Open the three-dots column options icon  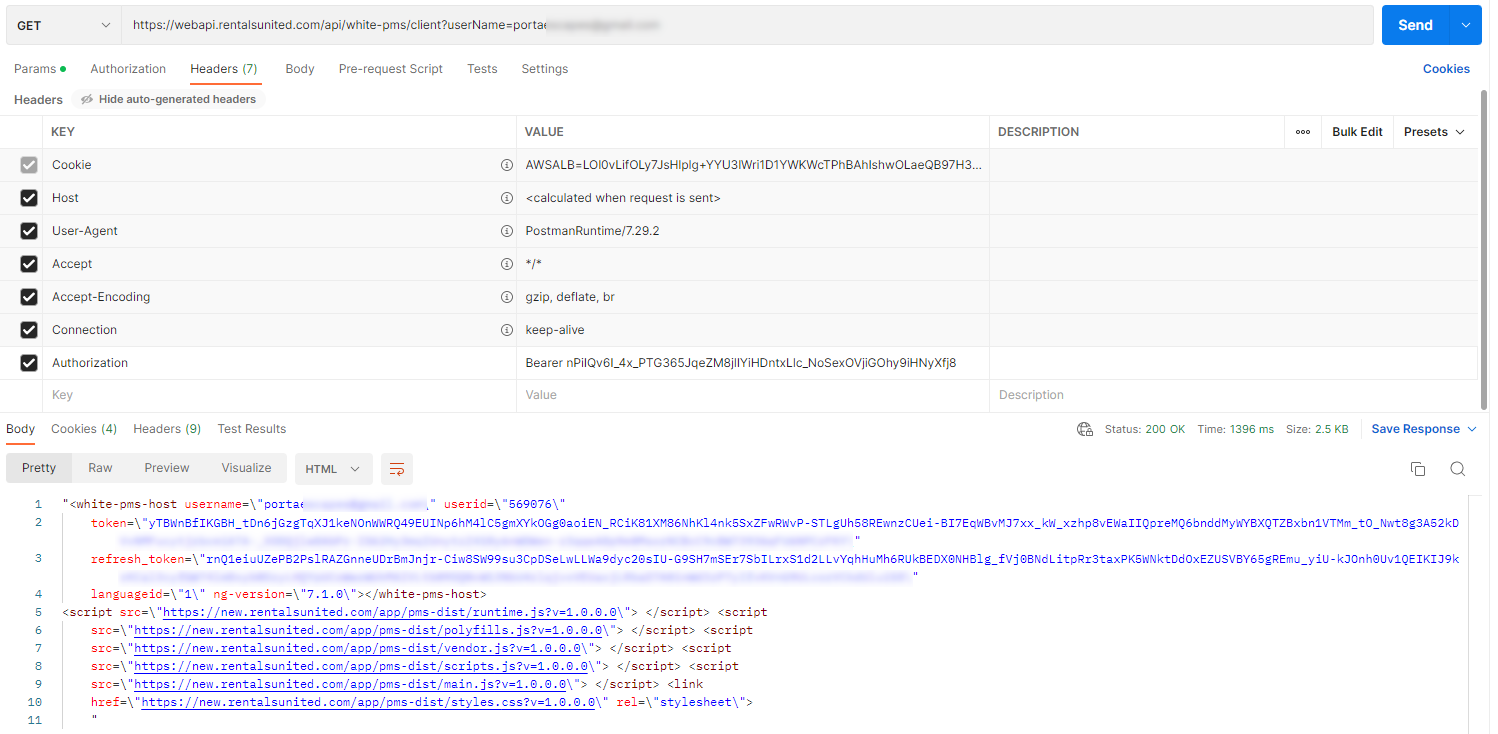pos(1302,132)
